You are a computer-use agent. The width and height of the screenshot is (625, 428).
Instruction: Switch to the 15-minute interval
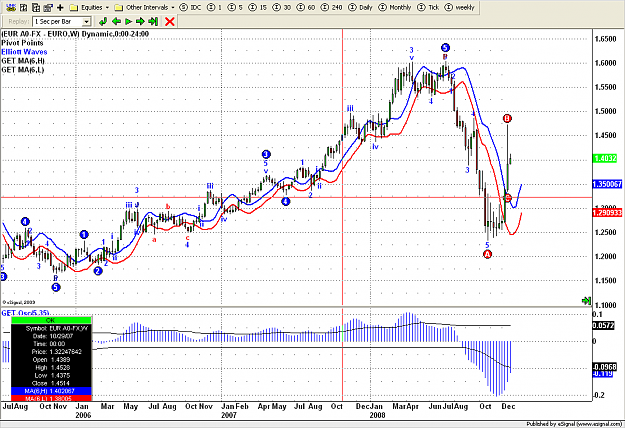[258, 7]
